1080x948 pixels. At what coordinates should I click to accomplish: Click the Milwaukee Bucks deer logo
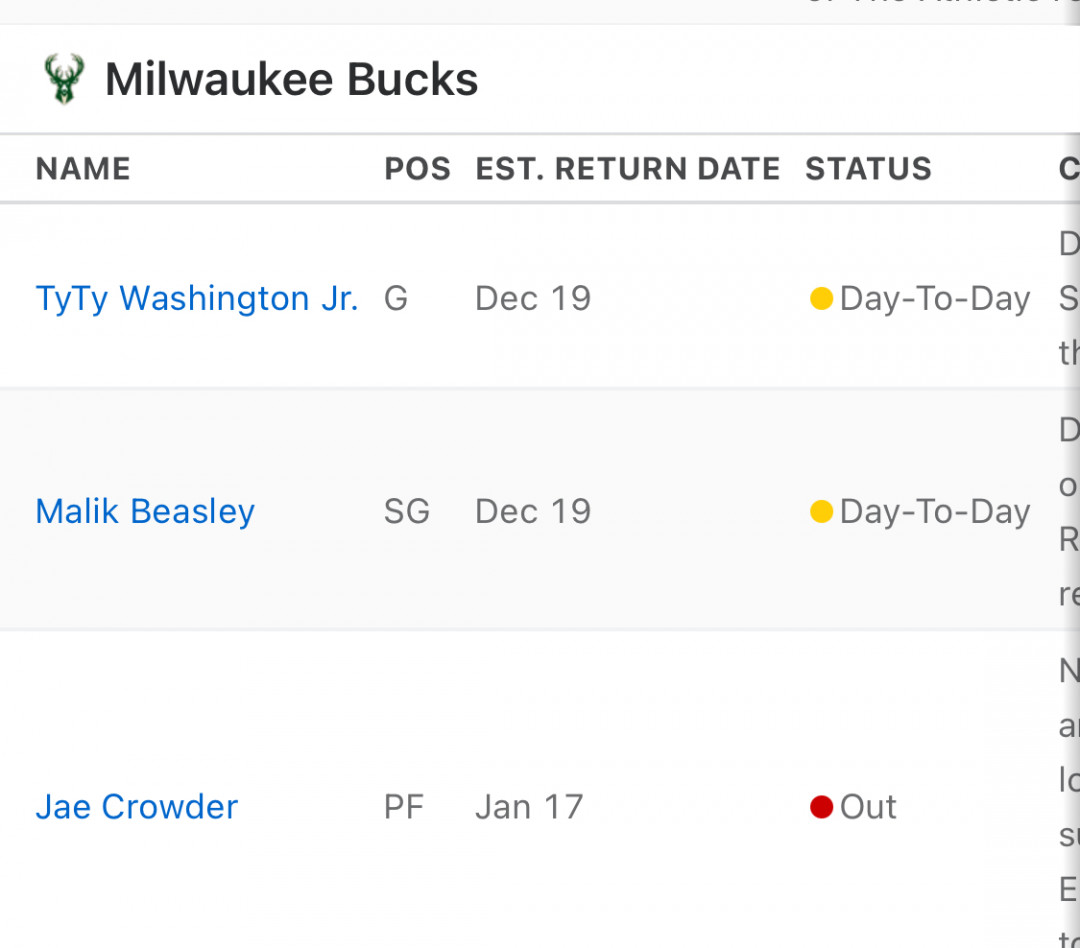(64, 79)
